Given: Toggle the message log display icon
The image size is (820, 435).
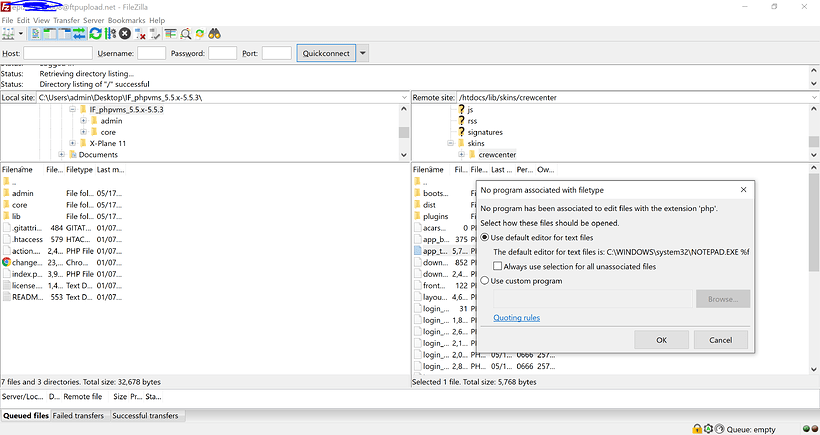Looking at the screenshot, I should (x=35, y=34).
